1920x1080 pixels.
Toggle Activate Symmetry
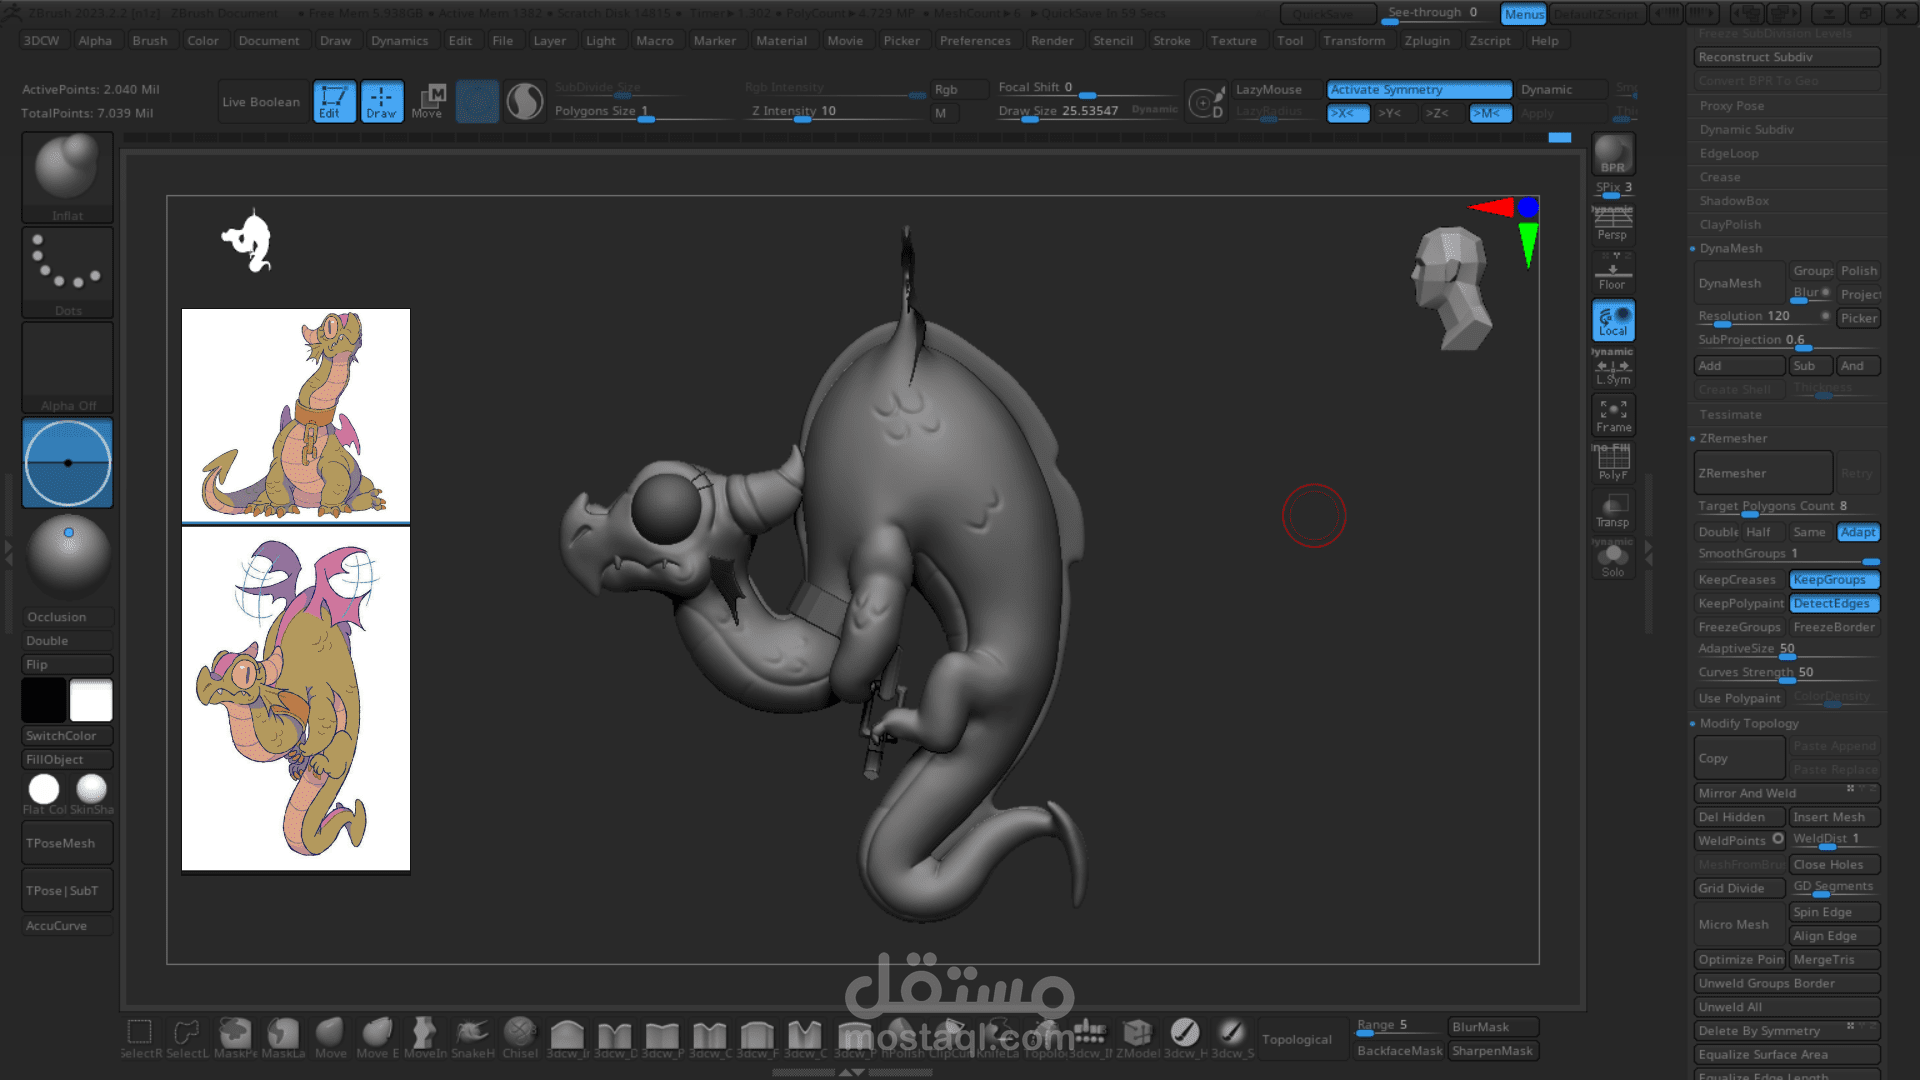point(1418,89)
